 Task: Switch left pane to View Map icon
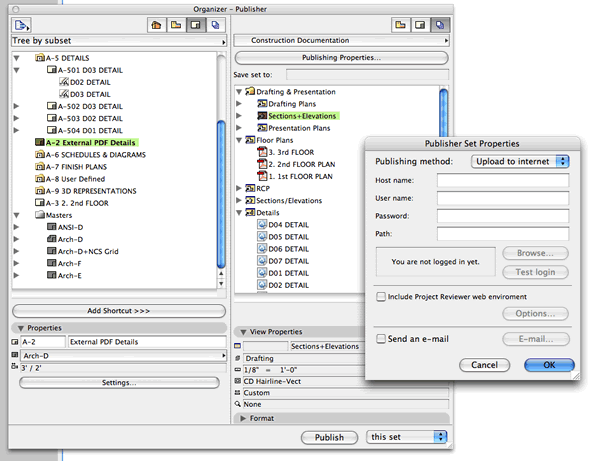click(x=176, y=24)
